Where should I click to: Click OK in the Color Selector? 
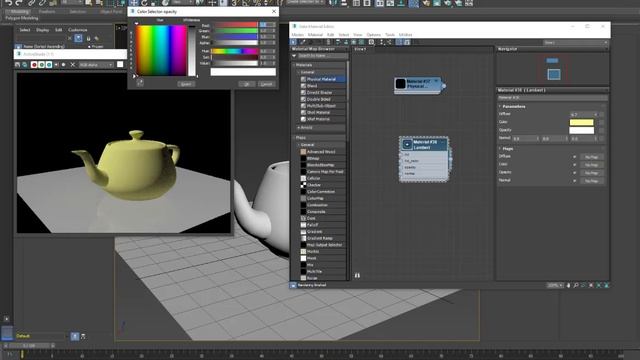pyautogui.click(x=247, y=84)
